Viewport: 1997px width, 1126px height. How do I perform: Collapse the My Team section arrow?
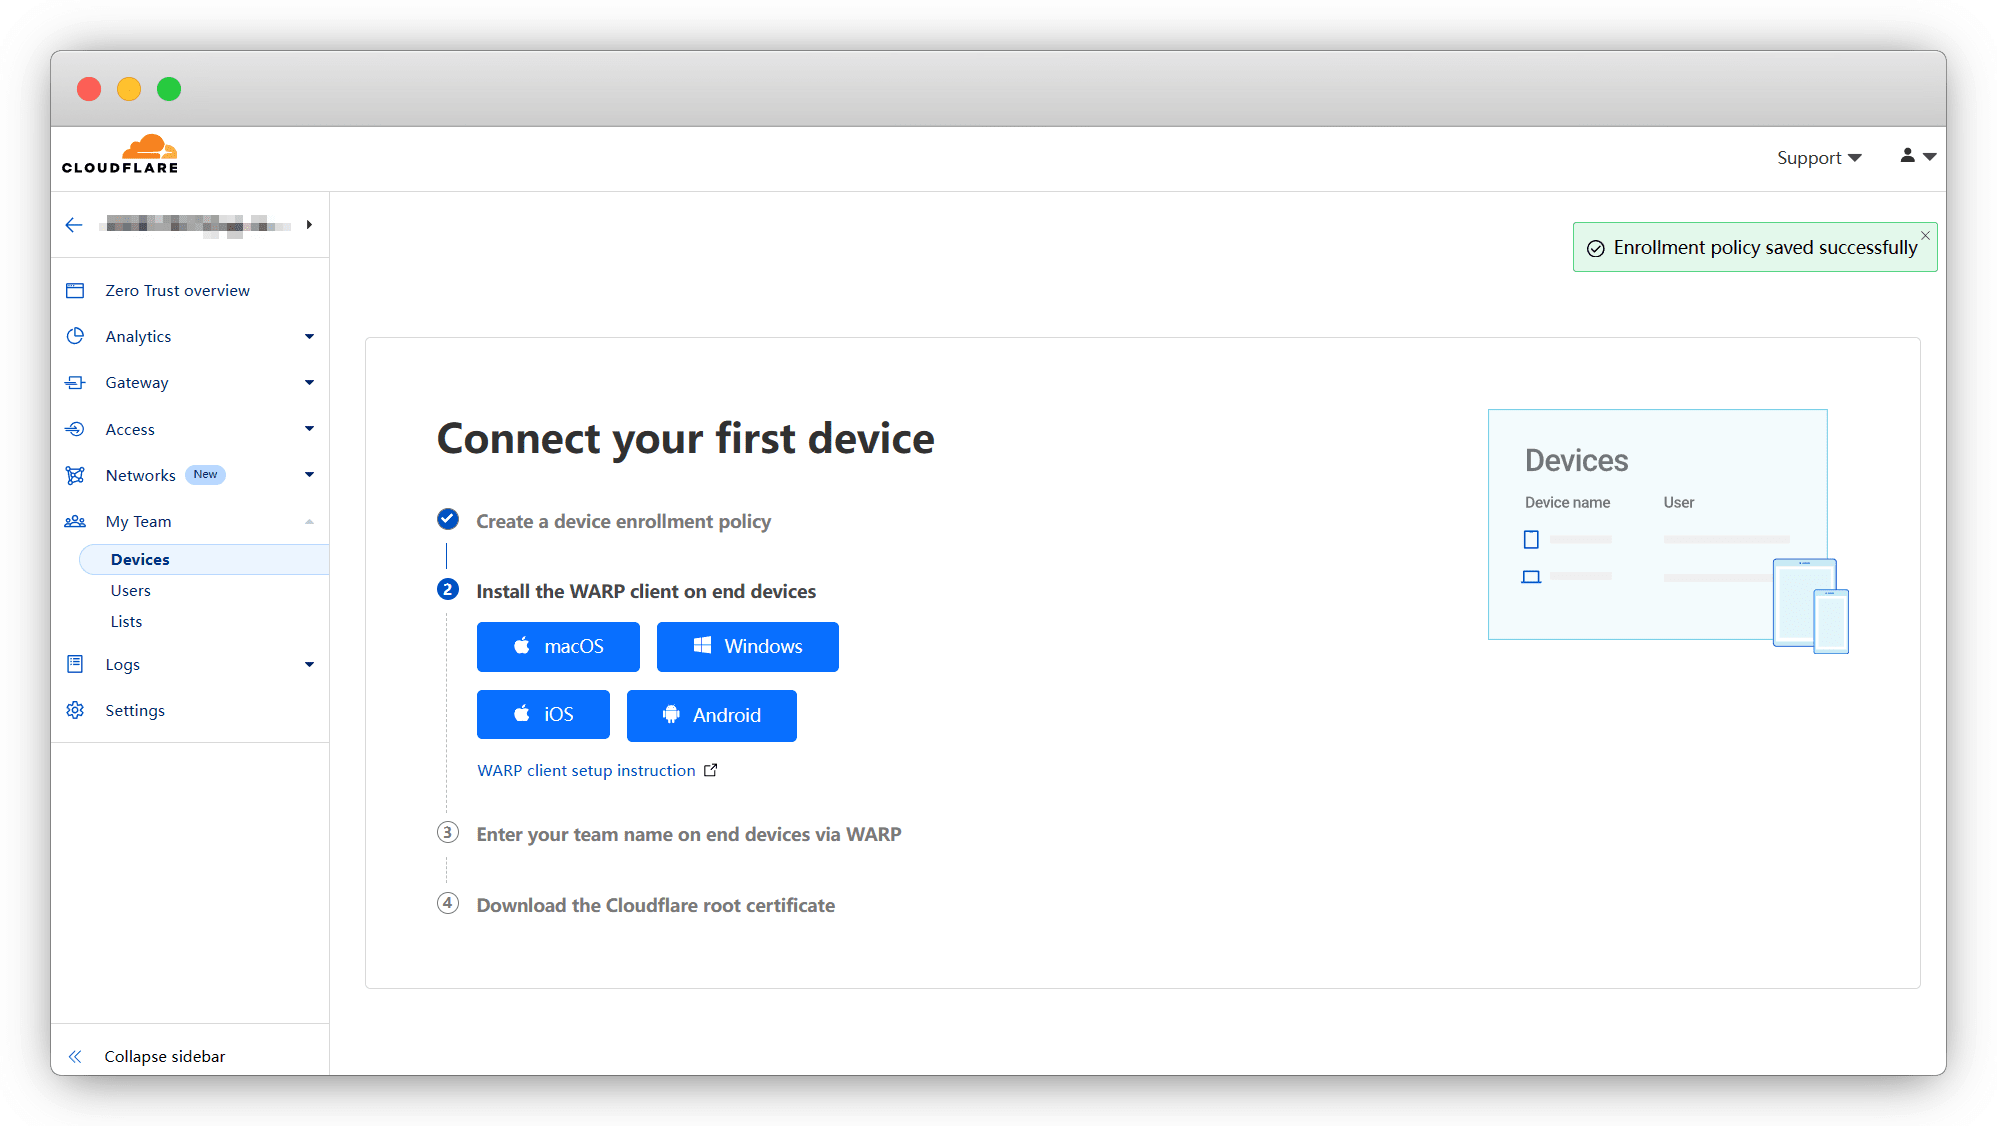click(x=309, y=521)
